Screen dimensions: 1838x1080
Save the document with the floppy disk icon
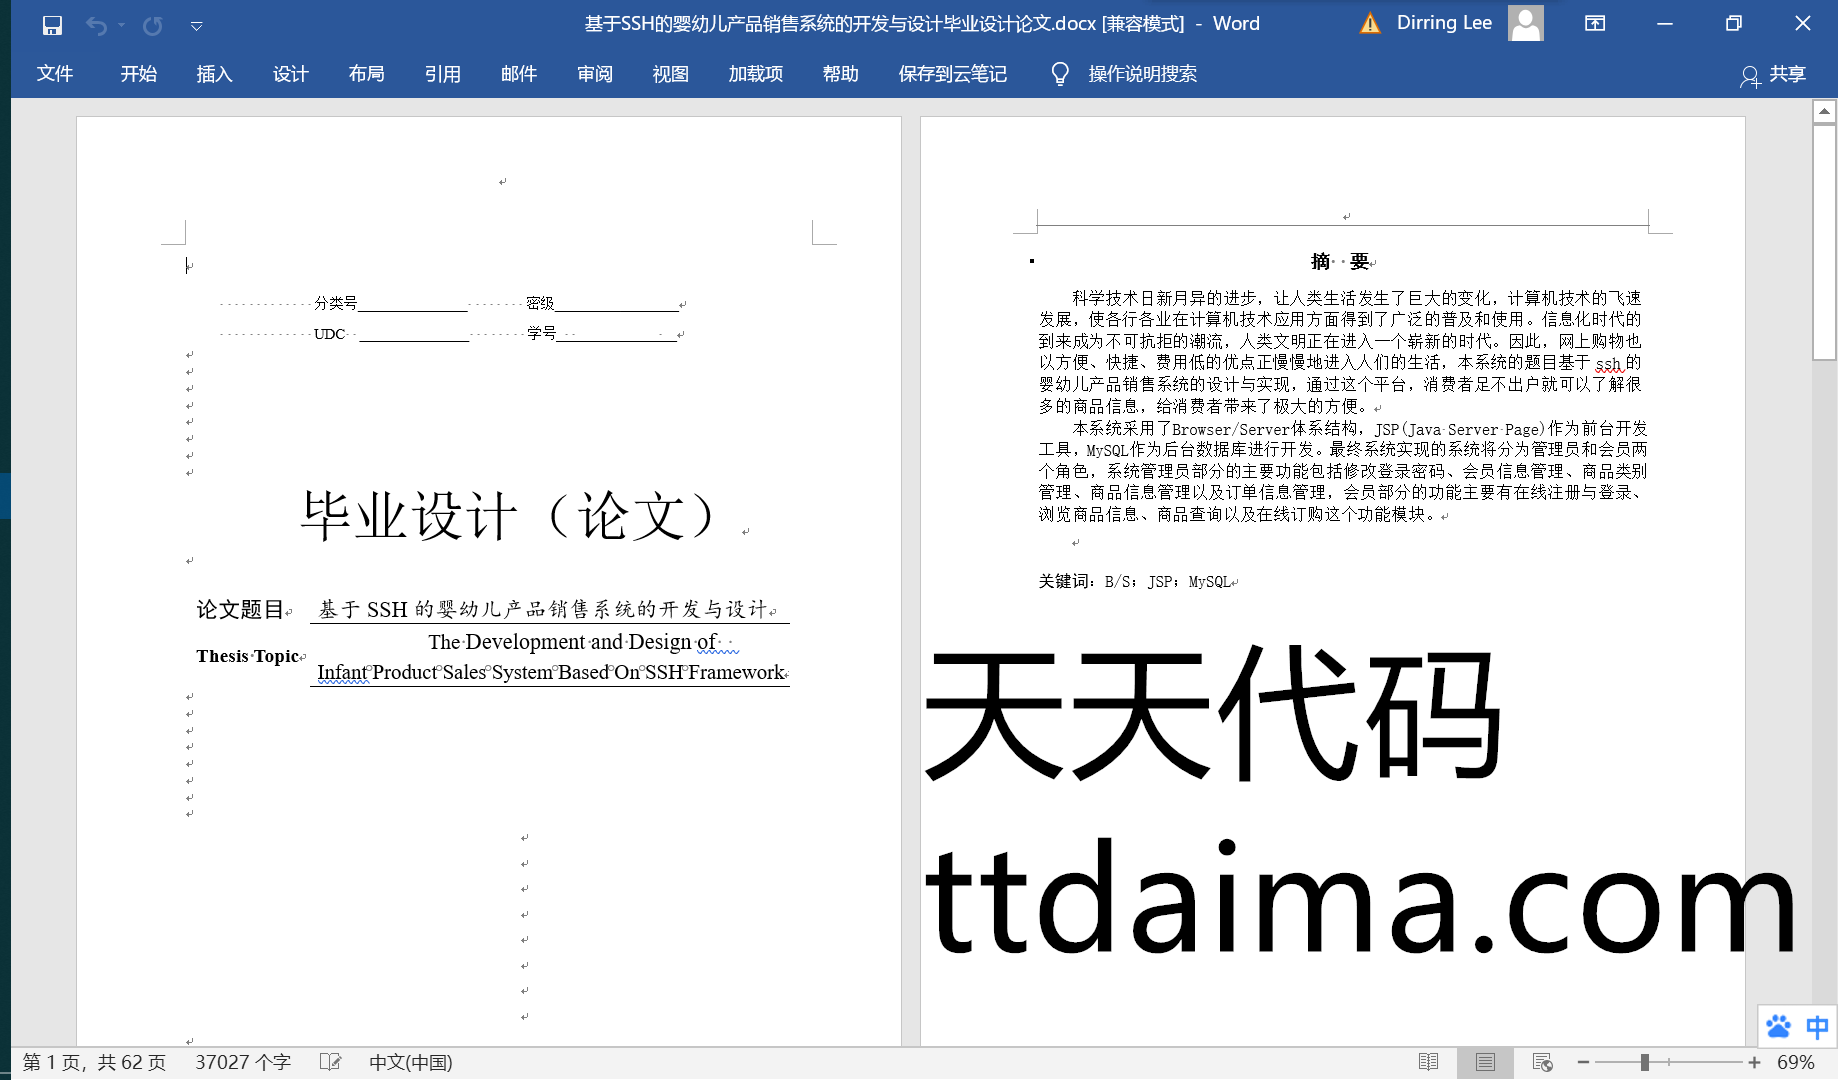[52, 25]
